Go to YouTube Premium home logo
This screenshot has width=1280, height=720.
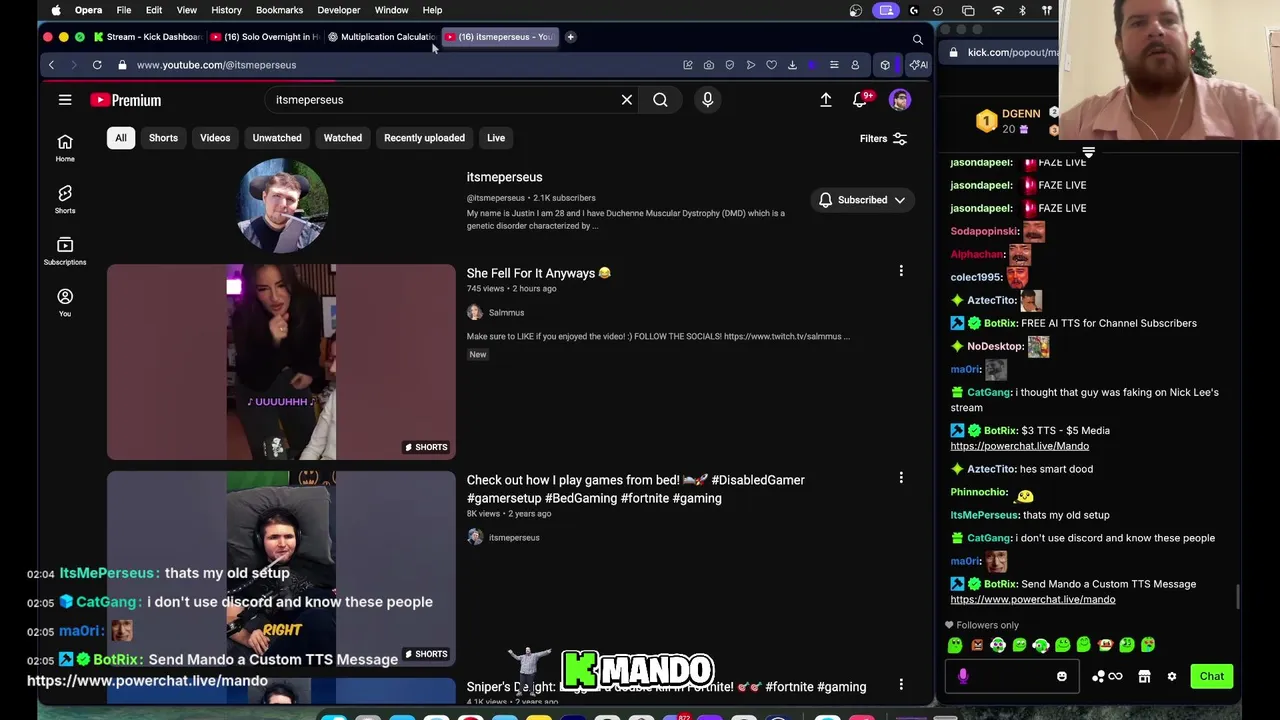click(x=125, y=100)
